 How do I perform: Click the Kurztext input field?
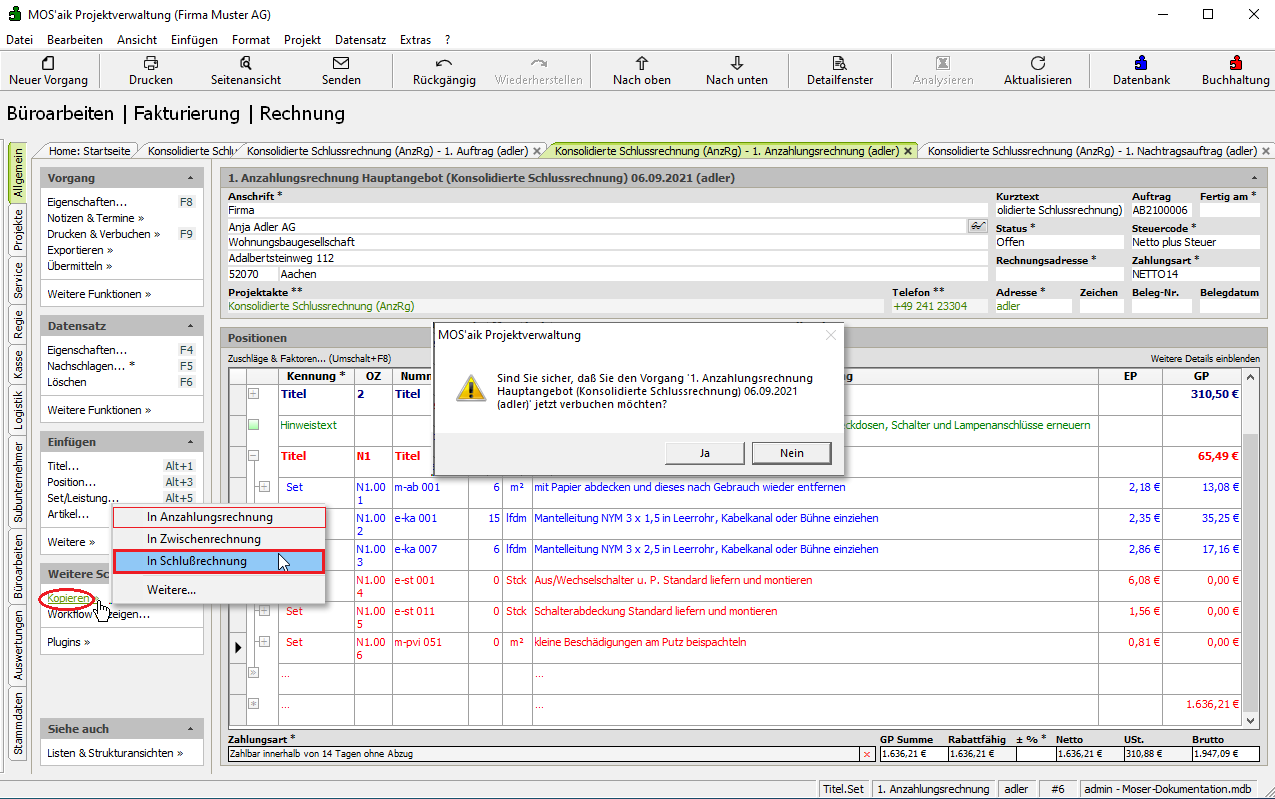(x=1059, y=210)
